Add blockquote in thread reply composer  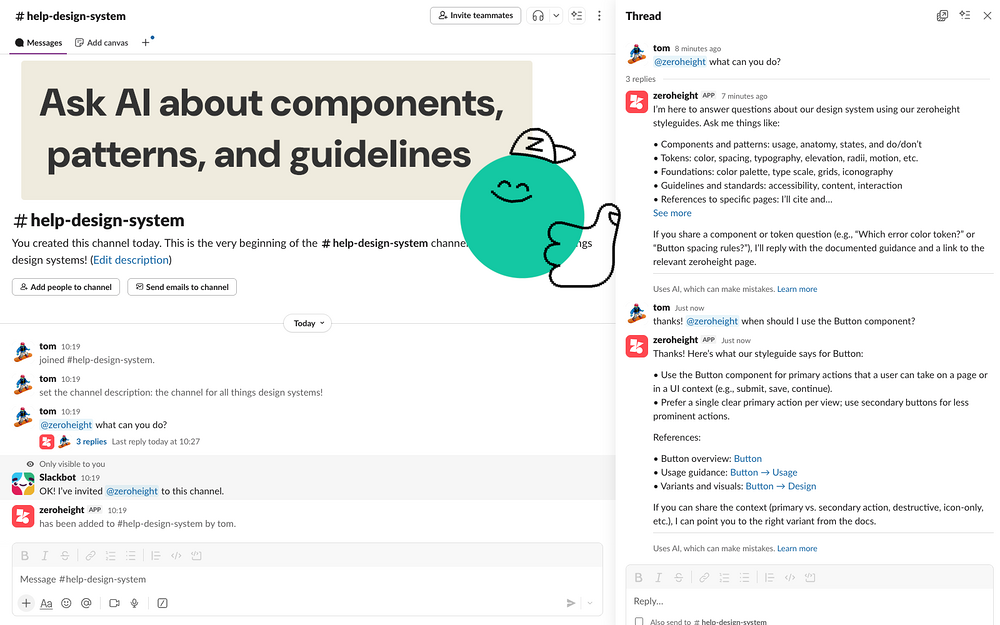[x=769, y=577]
